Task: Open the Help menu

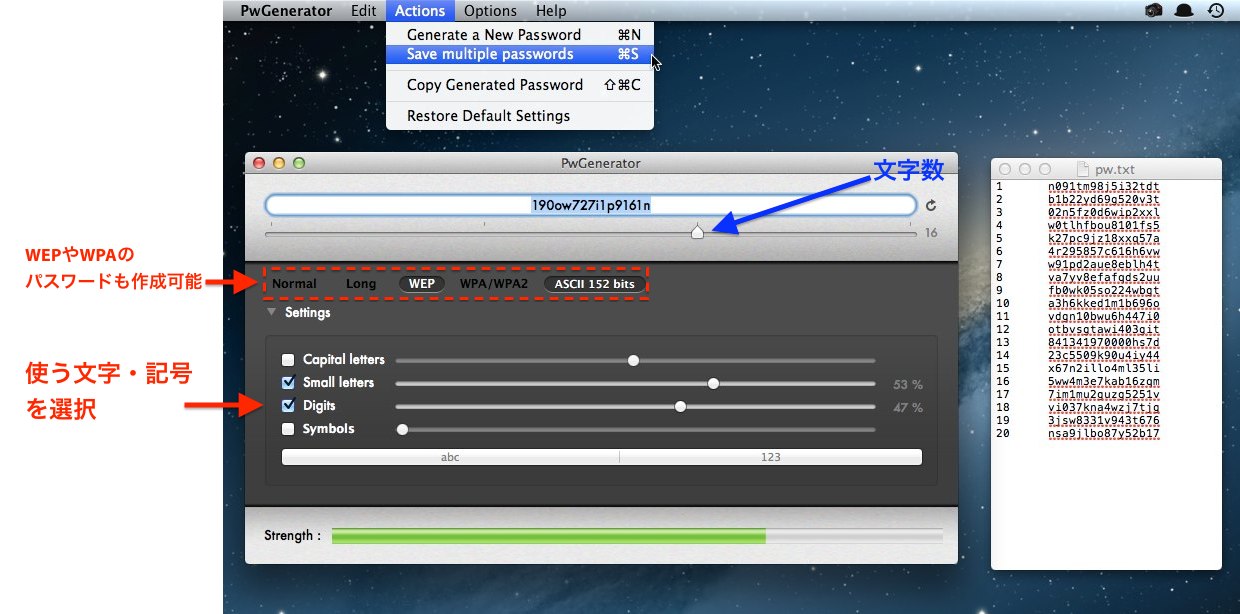Action: [551, 11]
